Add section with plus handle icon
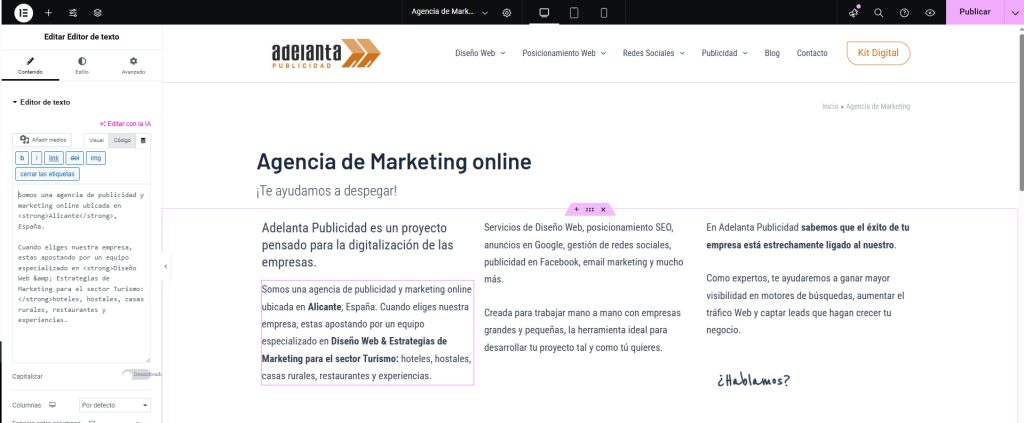 pos(576,210)
